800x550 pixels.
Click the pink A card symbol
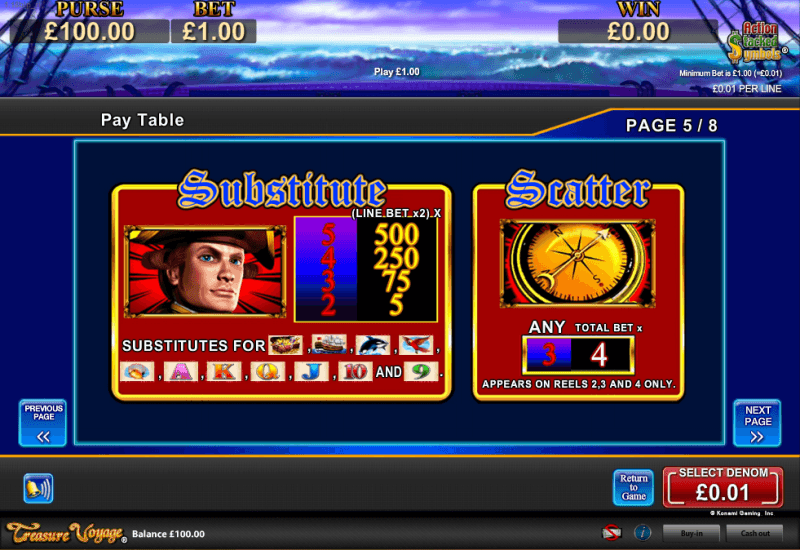click(x=181, y=371)
